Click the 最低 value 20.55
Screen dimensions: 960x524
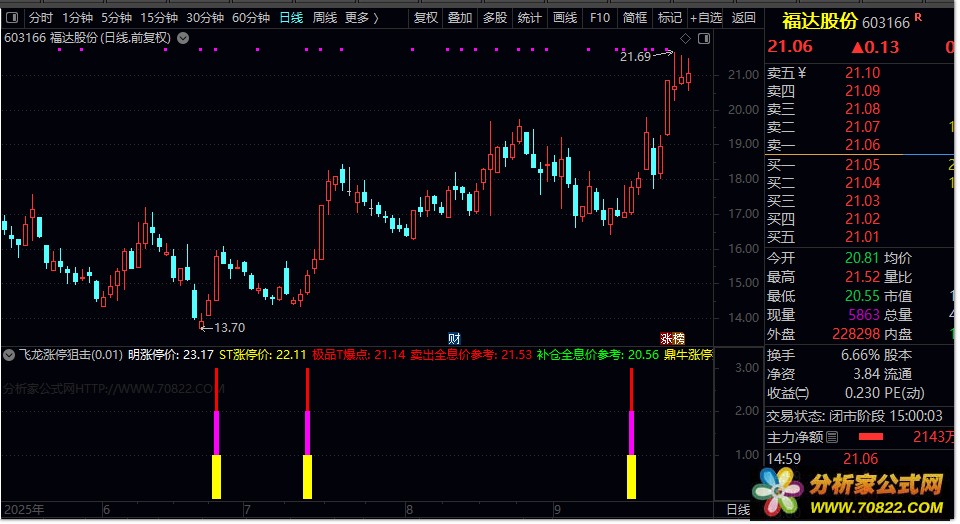pyautogui.click(x=862, y=296)
